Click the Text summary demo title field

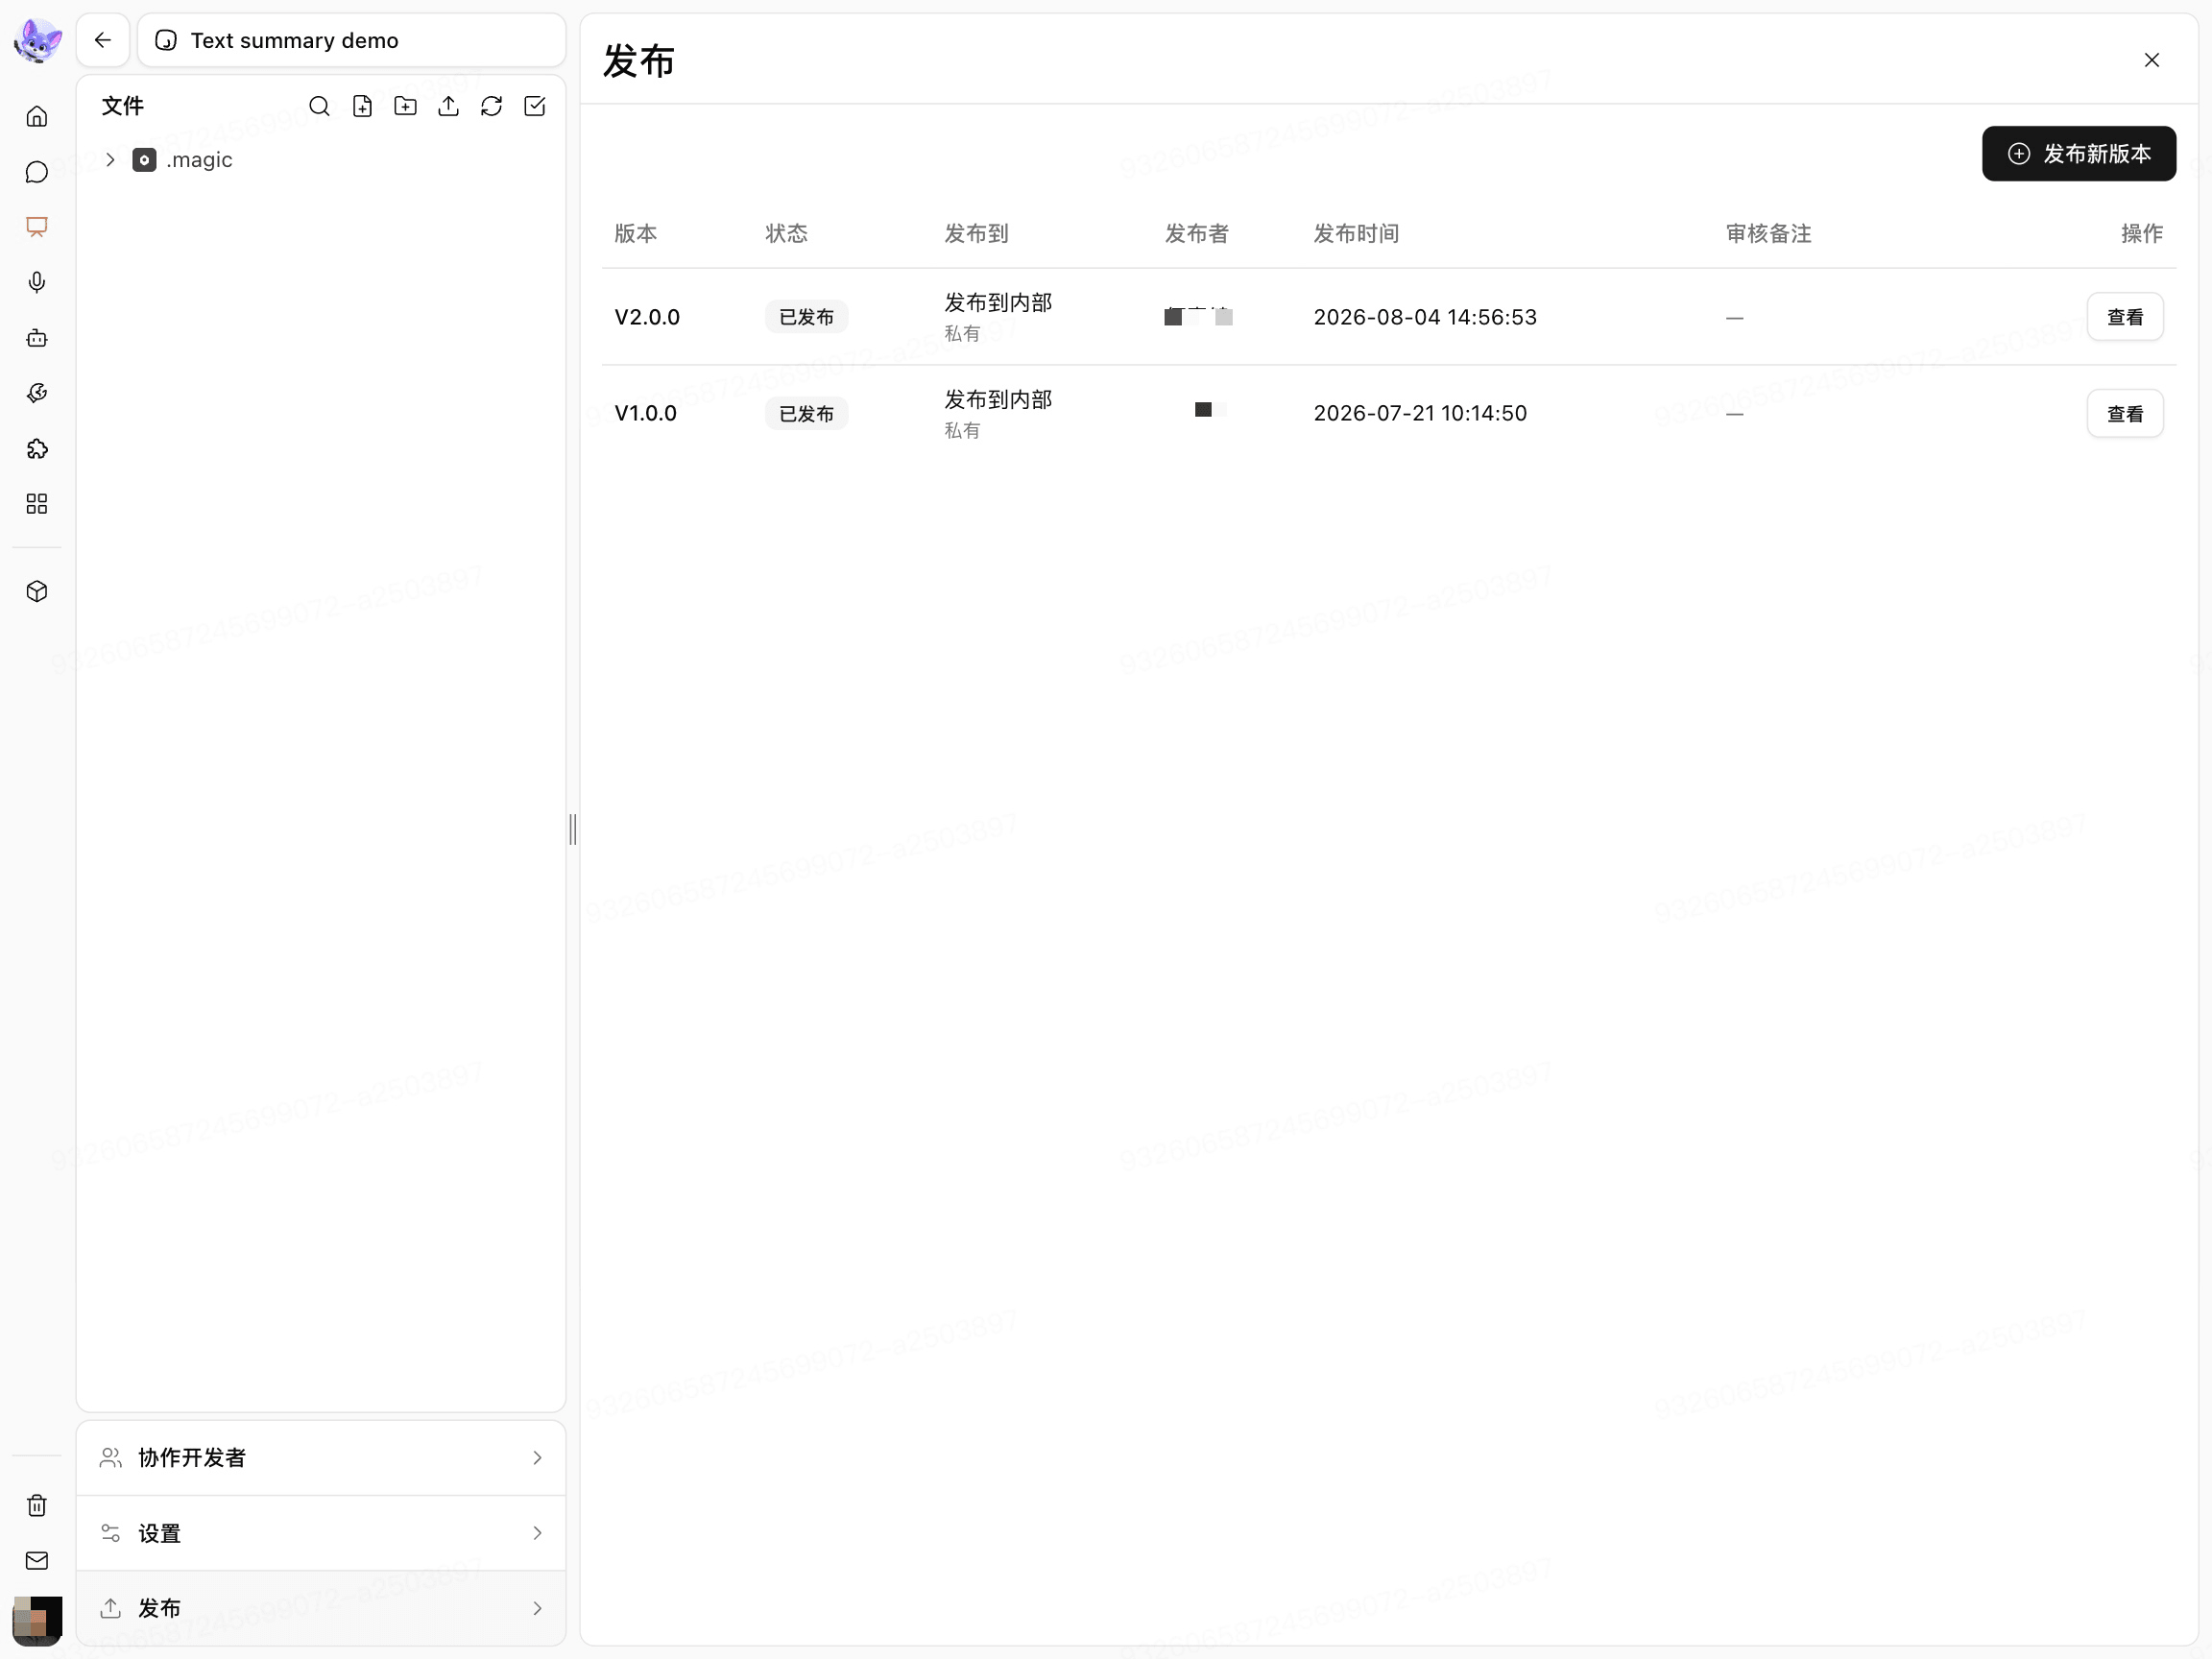[352, 40]
